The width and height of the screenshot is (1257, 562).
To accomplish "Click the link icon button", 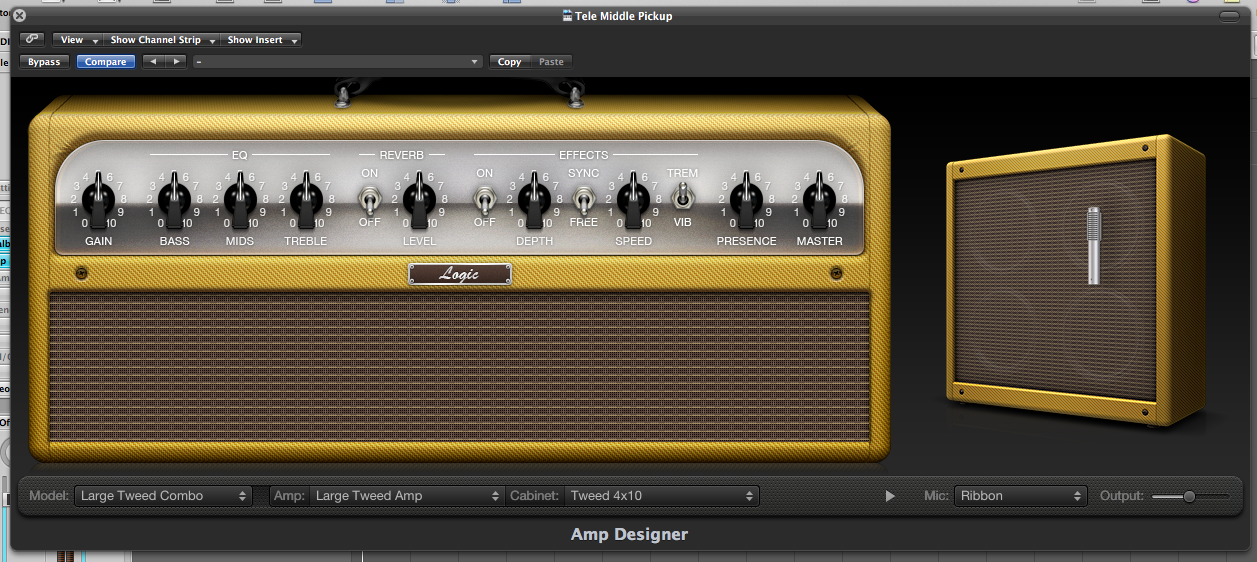I will 33,39.
